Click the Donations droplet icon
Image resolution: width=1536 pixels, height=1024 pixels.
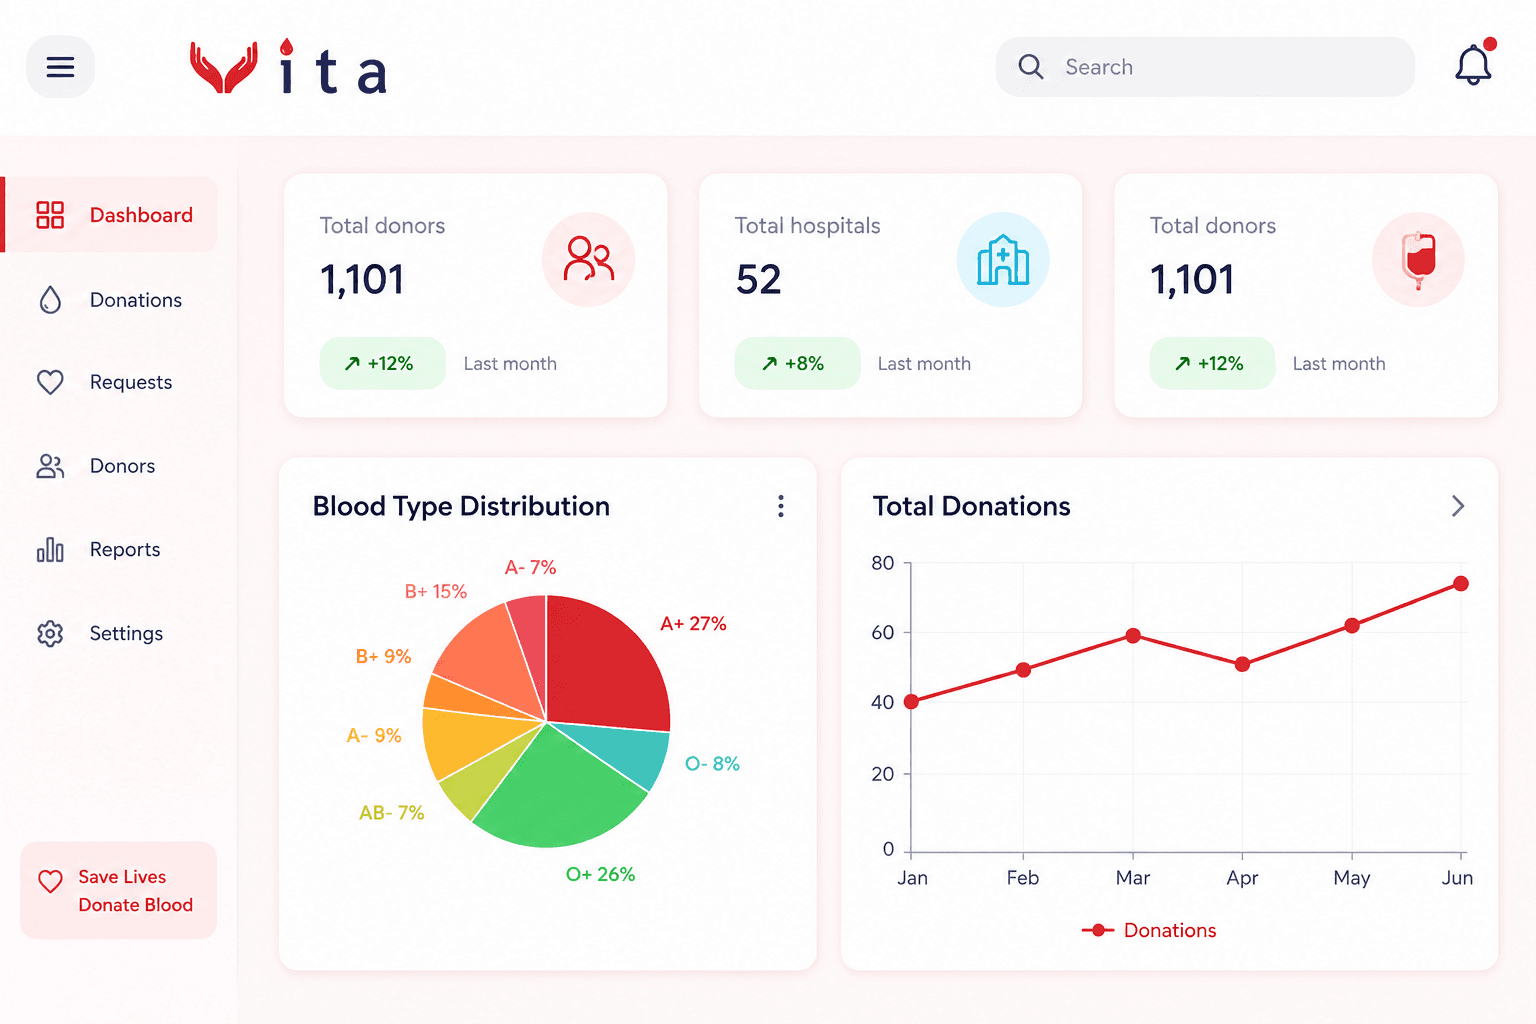(x=50, y=300)
